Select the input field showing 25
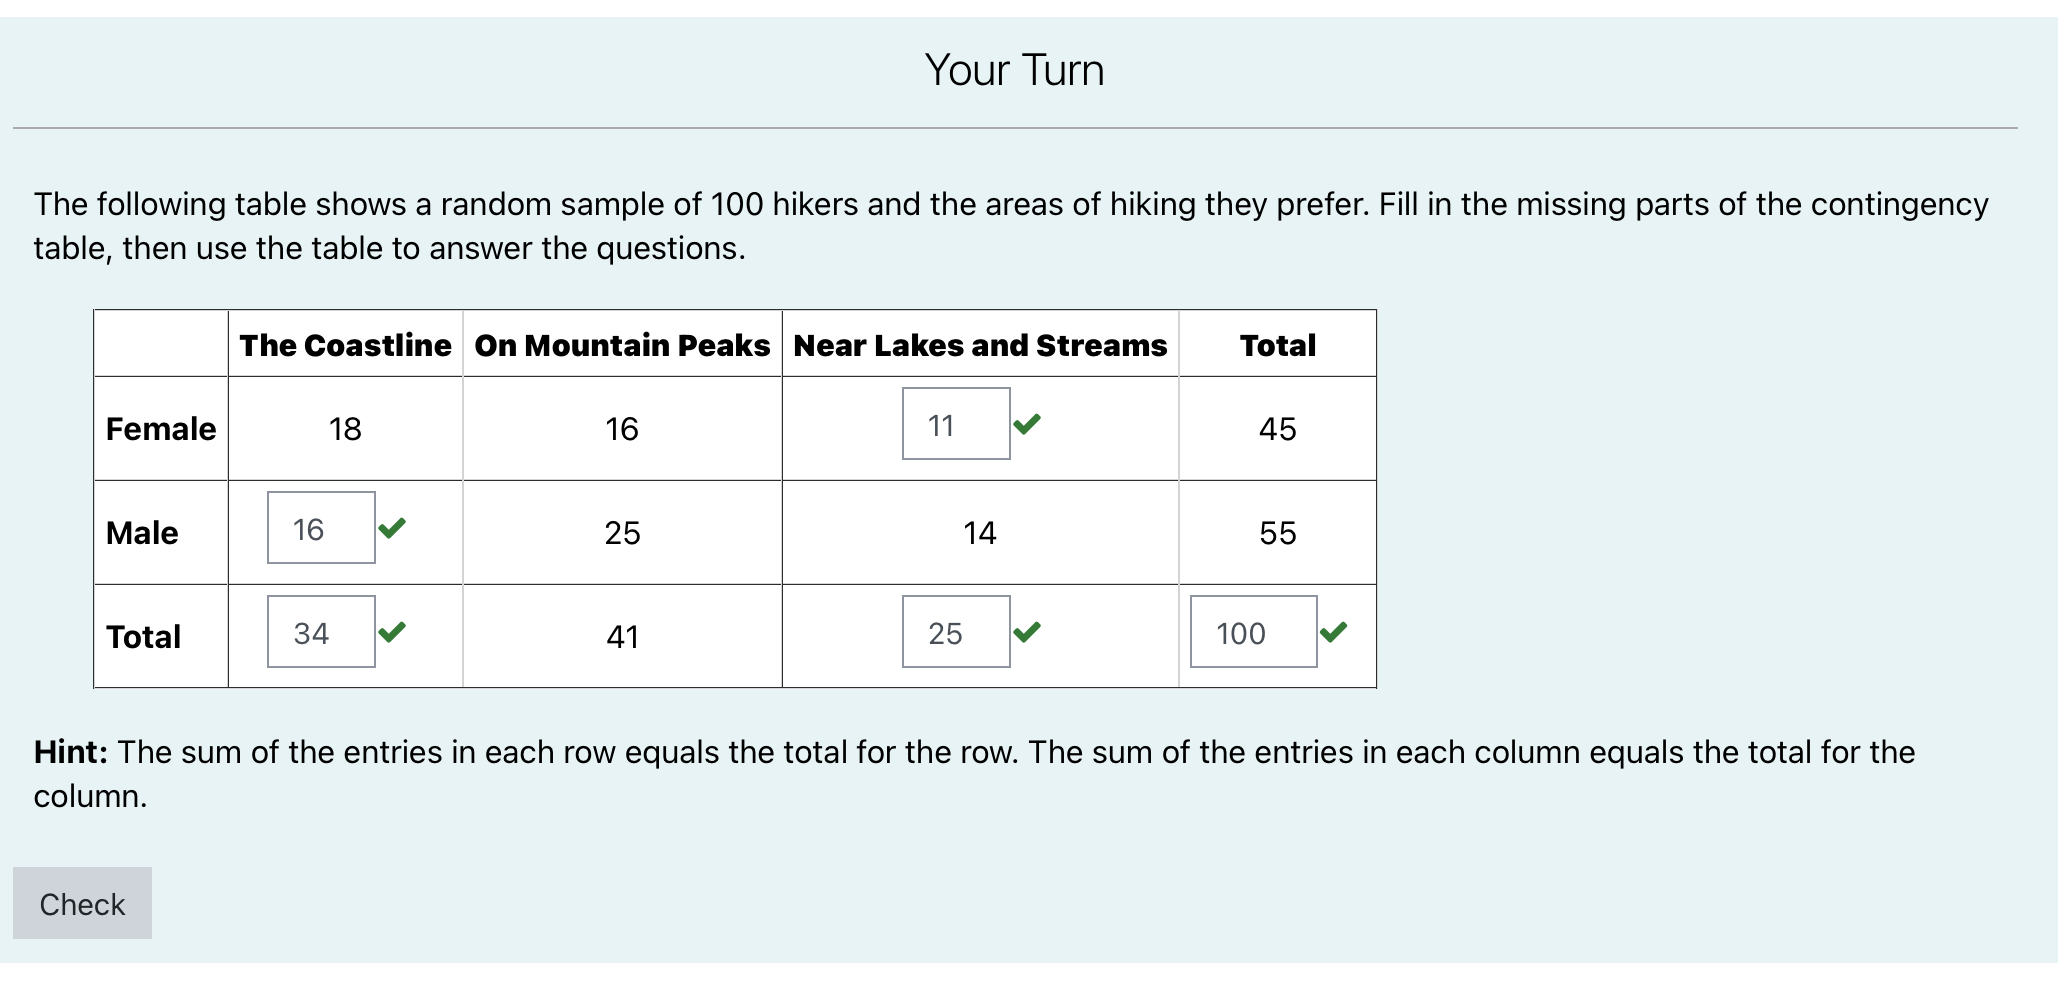2064x984 pixels. coord(955,631)
